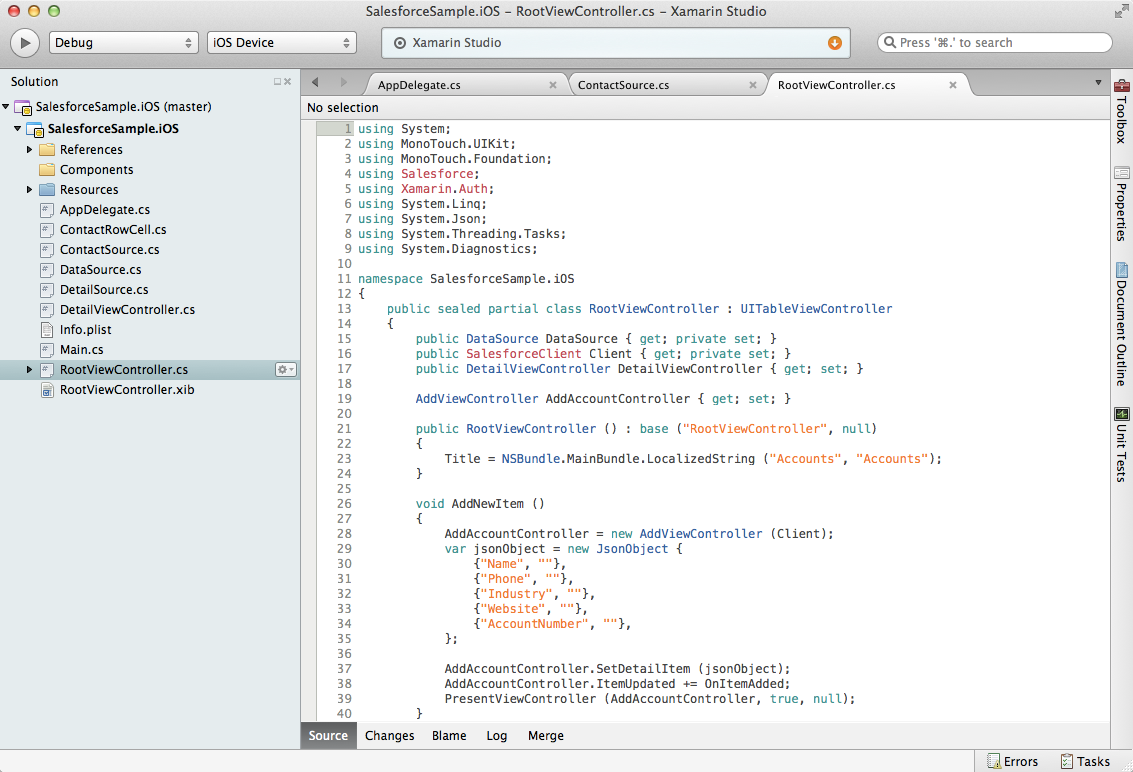Click the Resources folder icon
Viewport: 1133px width, 772px height.
coord(47,189)
